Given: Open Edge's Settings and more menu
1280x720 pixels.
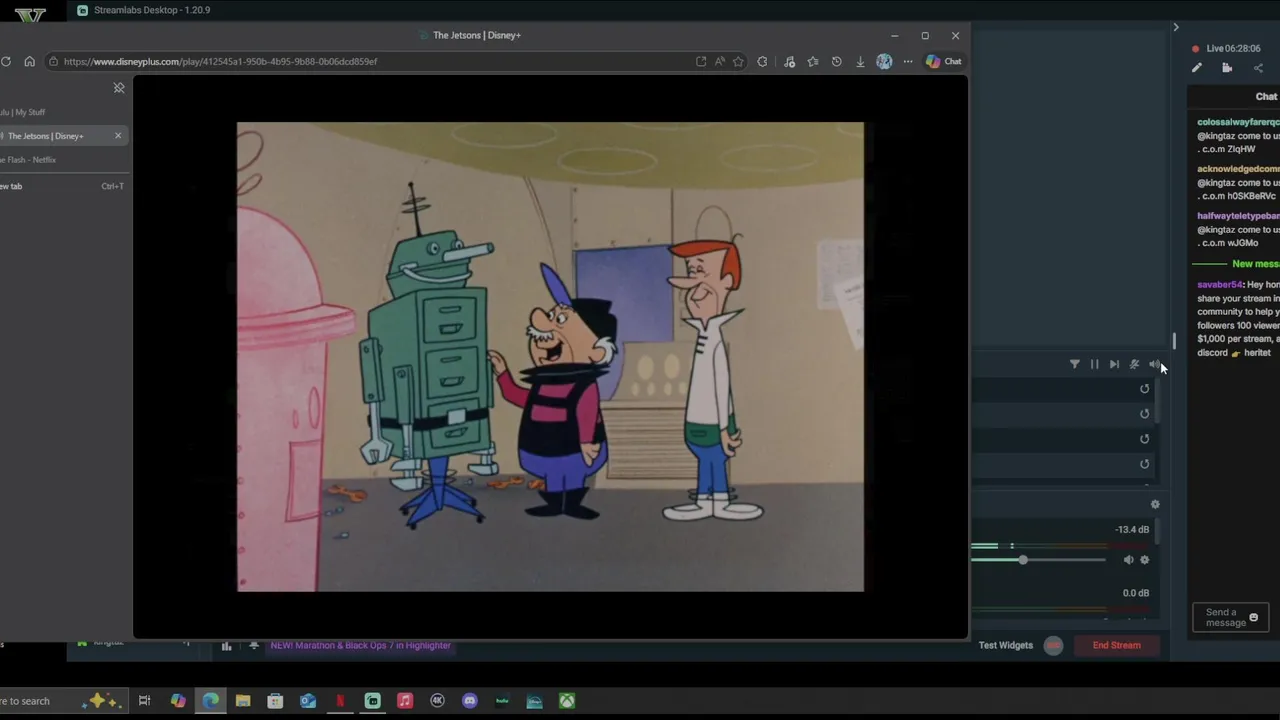Looking at the screenshot, I should (908, 61).
